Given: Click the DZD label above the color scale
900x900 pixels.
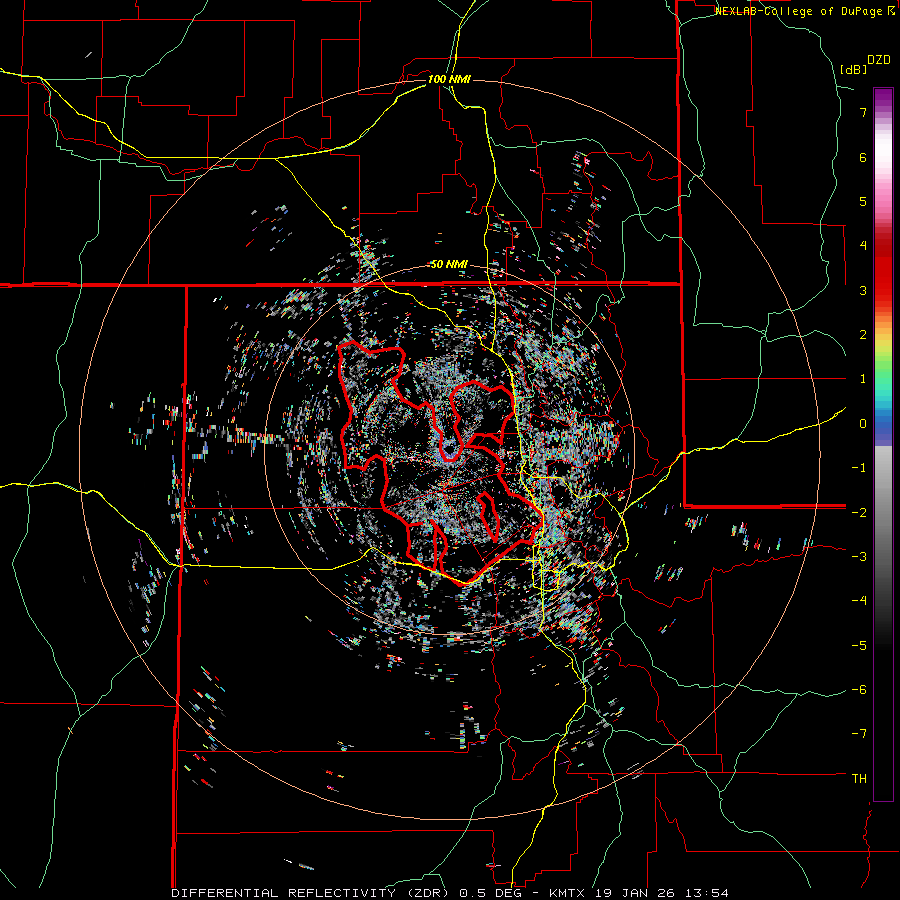Looking at the screenshot, I should click(x=879, y=60).
